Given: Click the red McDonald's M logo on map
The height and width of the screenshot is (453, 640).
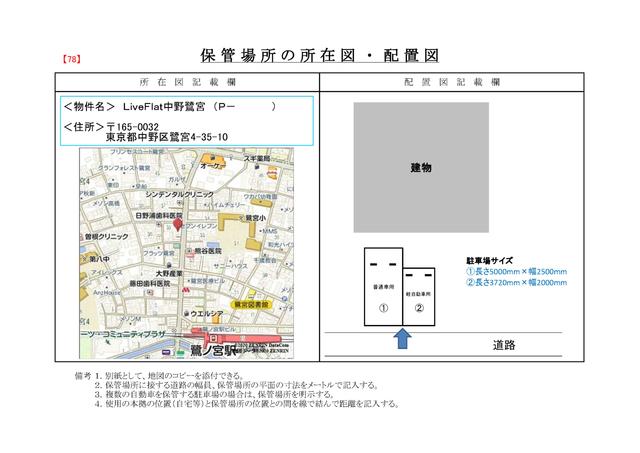Looking at the screenshot, I should 186,290.
